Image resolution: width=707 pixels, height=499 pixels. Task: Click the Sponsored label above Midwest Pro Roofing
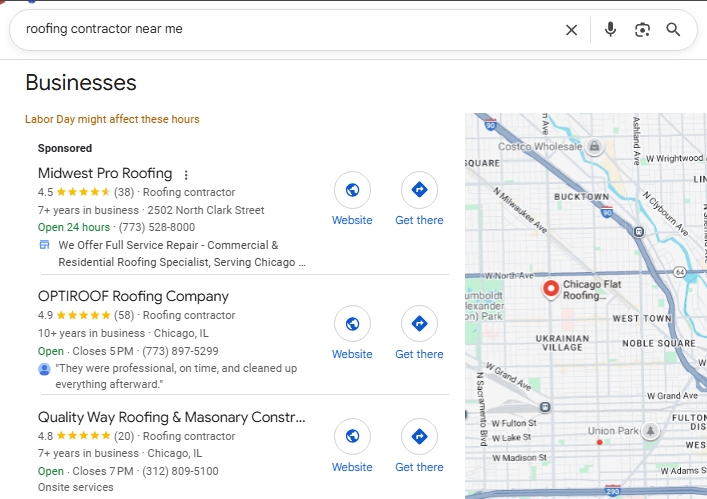[x=65, y=148]
